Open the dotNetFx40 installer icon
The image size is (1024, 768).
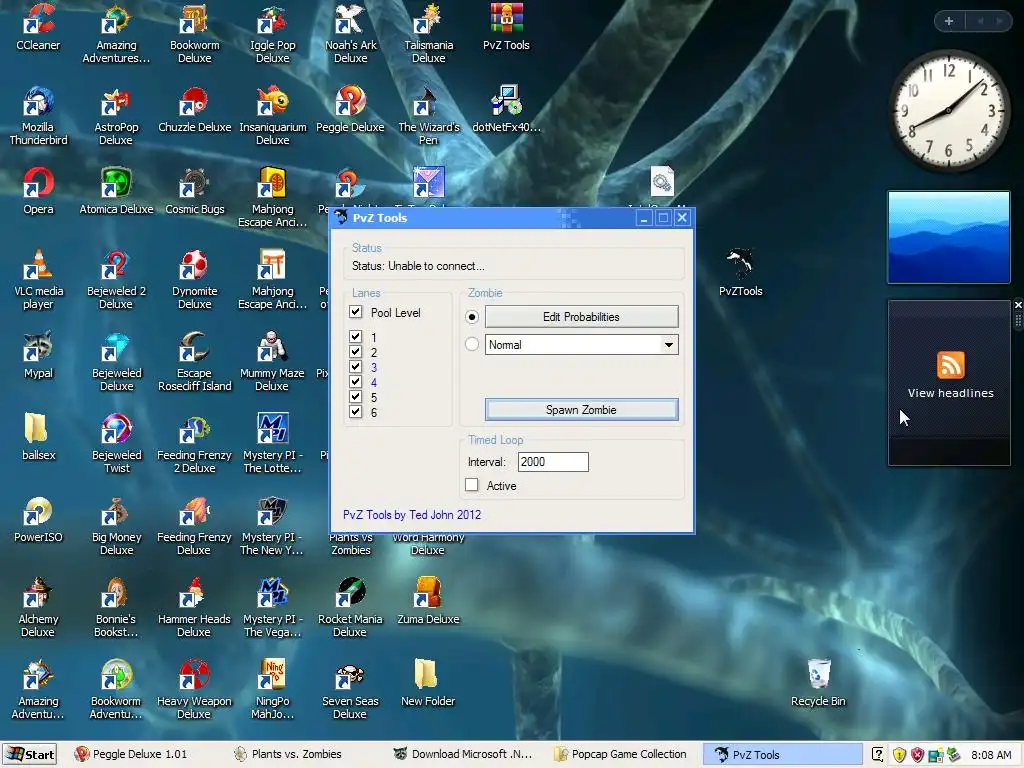click(x=506, y=110)
